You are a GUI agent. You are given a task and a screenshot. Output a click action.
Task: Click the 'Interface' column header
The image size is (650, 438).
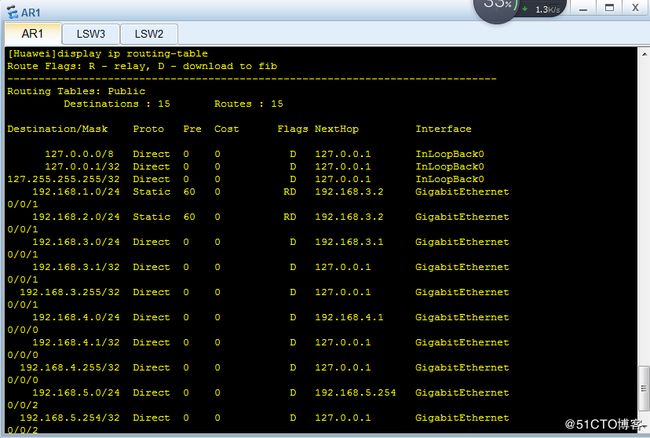pyautogui.click(x=444, y=129)
